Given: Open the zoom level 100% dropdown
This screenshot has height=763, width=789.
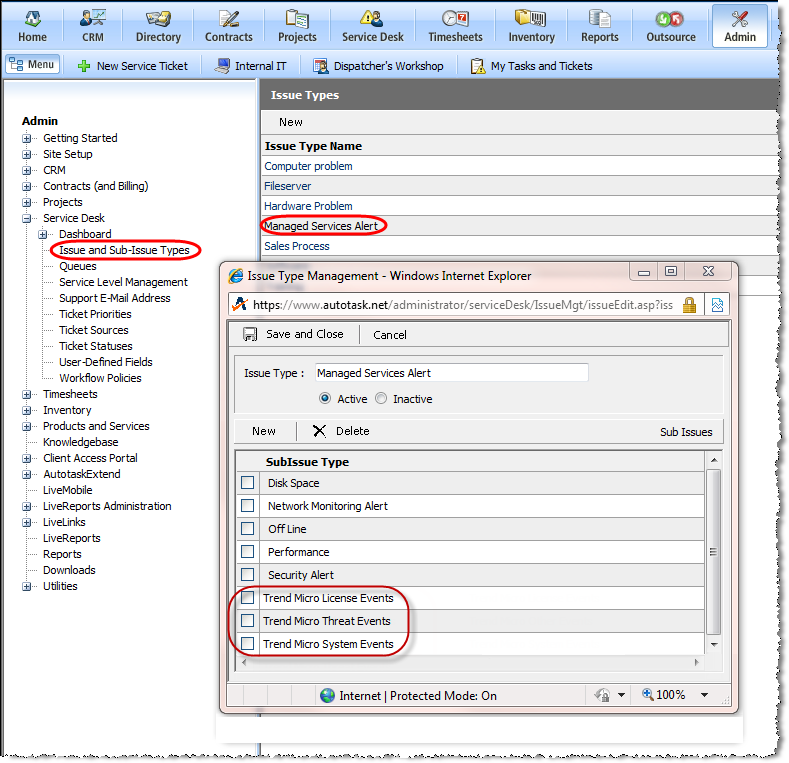Looking at the screenshot, I should 677,695.
